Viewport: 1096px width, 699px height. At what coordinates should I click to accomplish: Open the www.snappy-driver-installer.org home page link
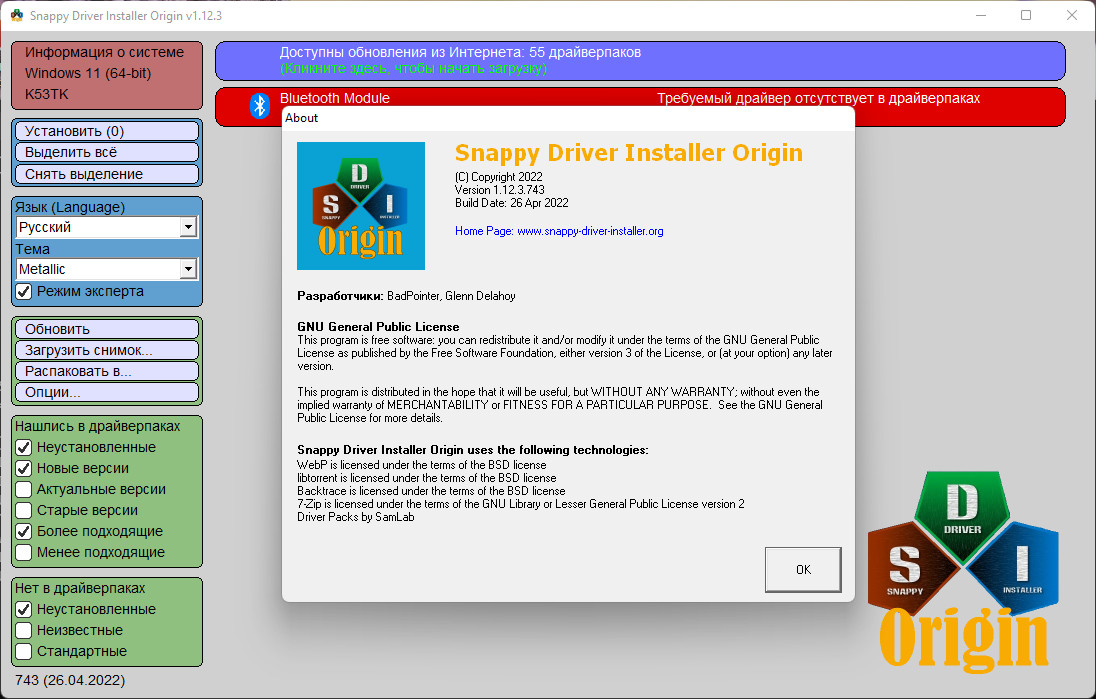590,231
